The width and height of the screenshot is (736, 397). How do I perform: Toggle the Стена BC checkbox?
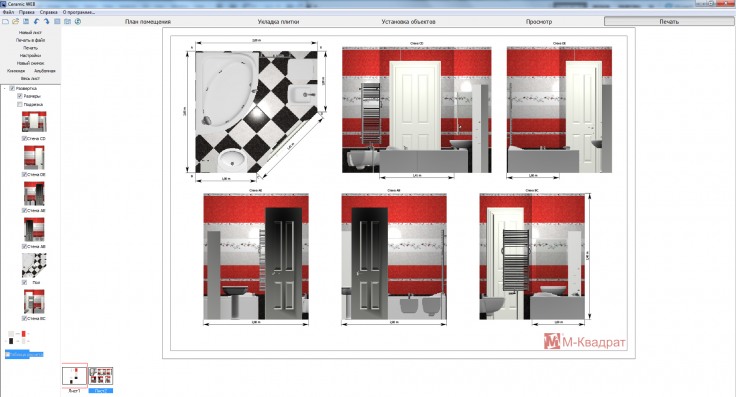click(24, 318)
